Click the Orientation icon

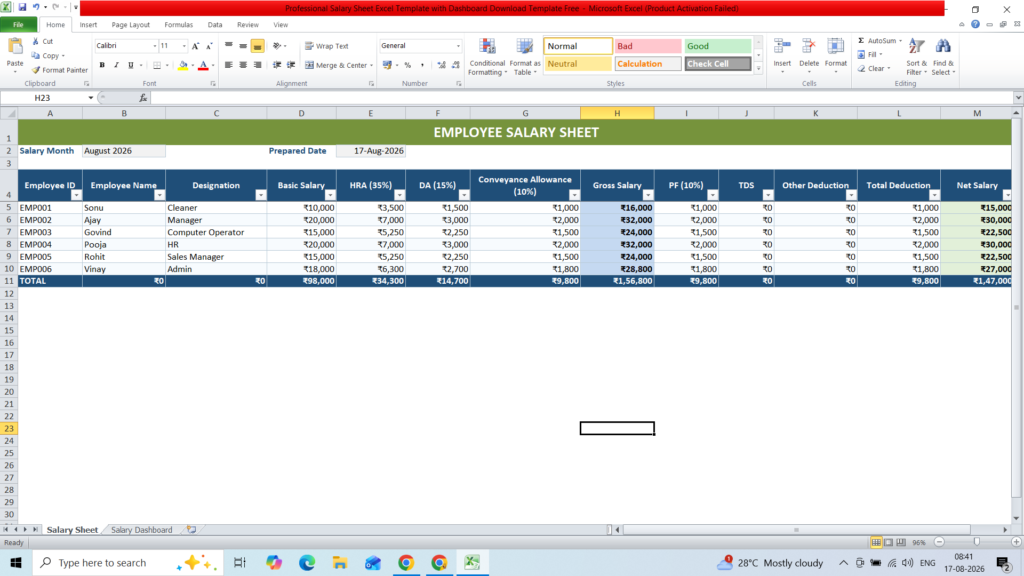click(277, 46)
